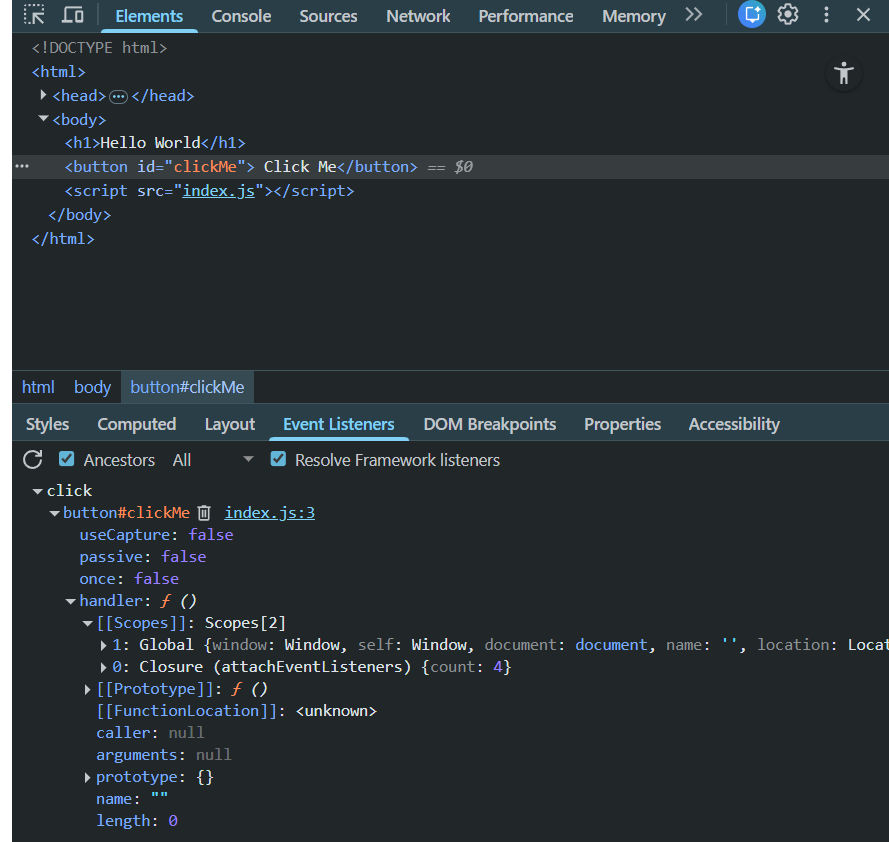Open more DevTools tabs chevron
Image resolution: width=889 pixels, height=842 pixels.
click(x=693, y=15)
